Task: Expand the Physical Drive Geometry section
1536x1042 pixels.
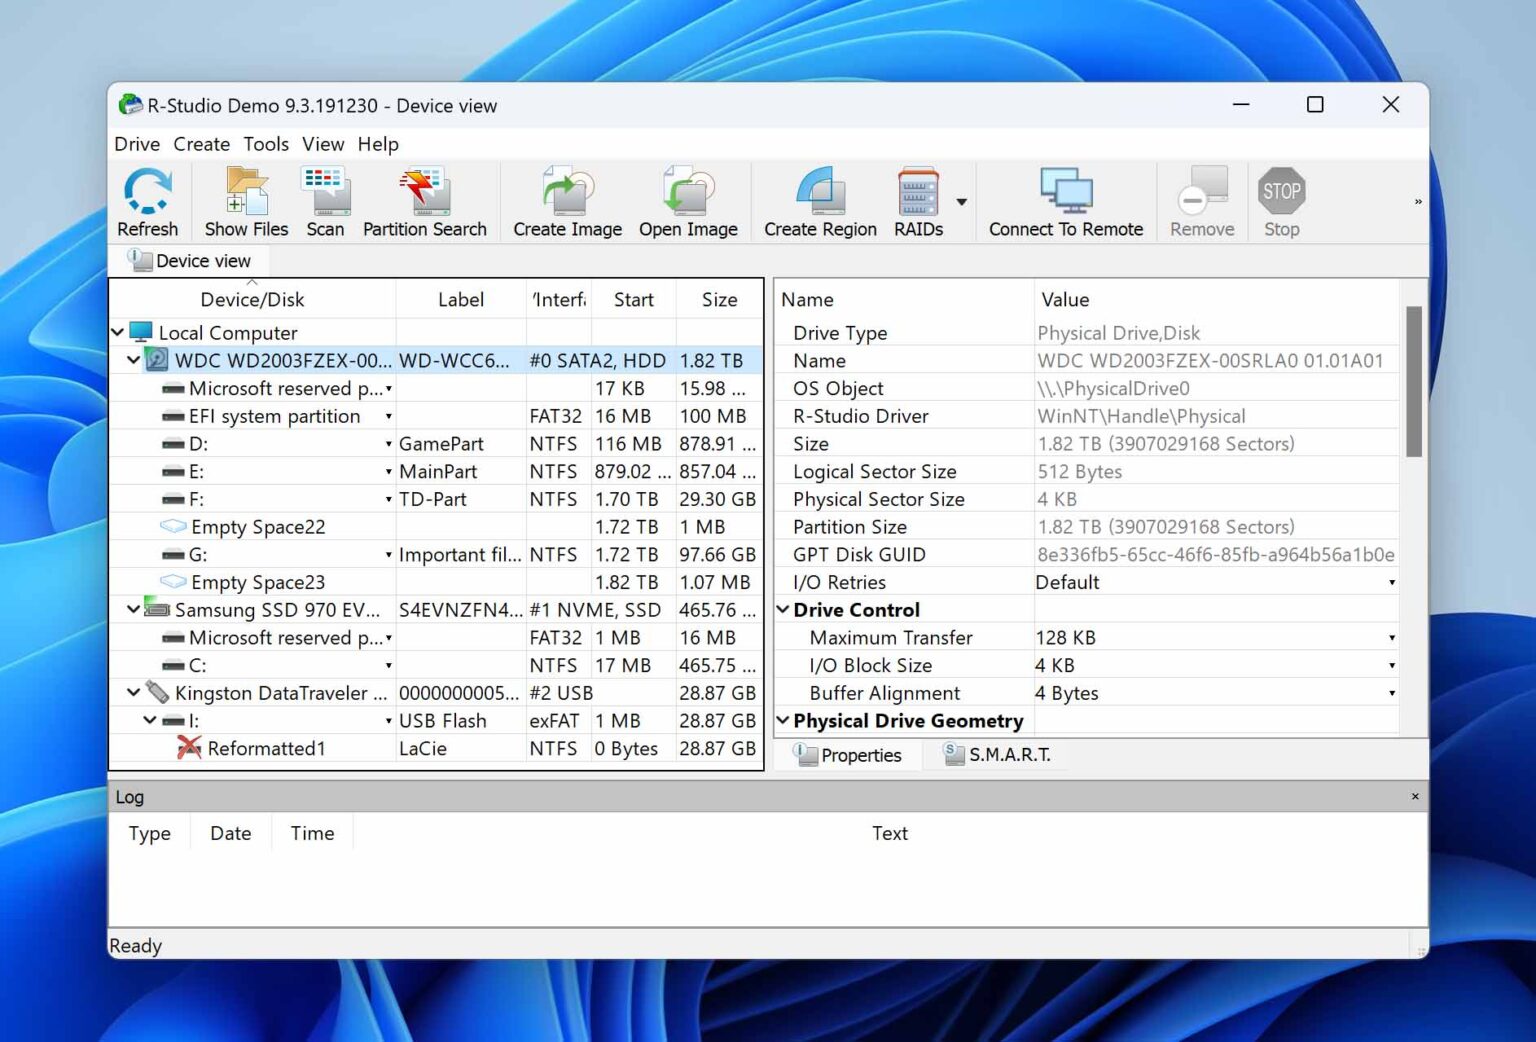Action: click(784, 720)
